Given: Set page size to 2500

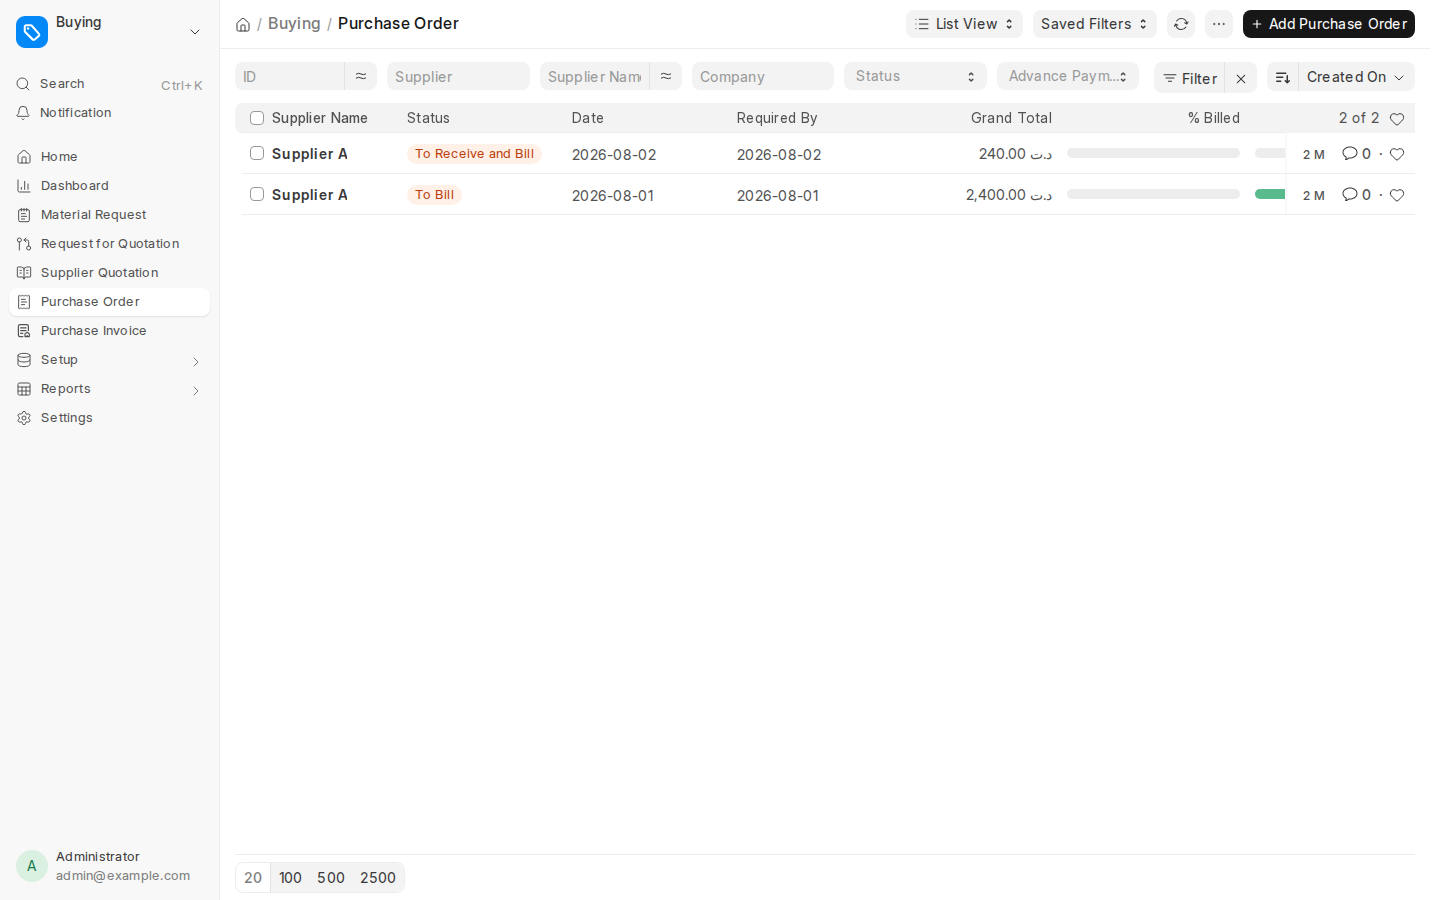Looking at the screenshot, I should coord(378,878).
